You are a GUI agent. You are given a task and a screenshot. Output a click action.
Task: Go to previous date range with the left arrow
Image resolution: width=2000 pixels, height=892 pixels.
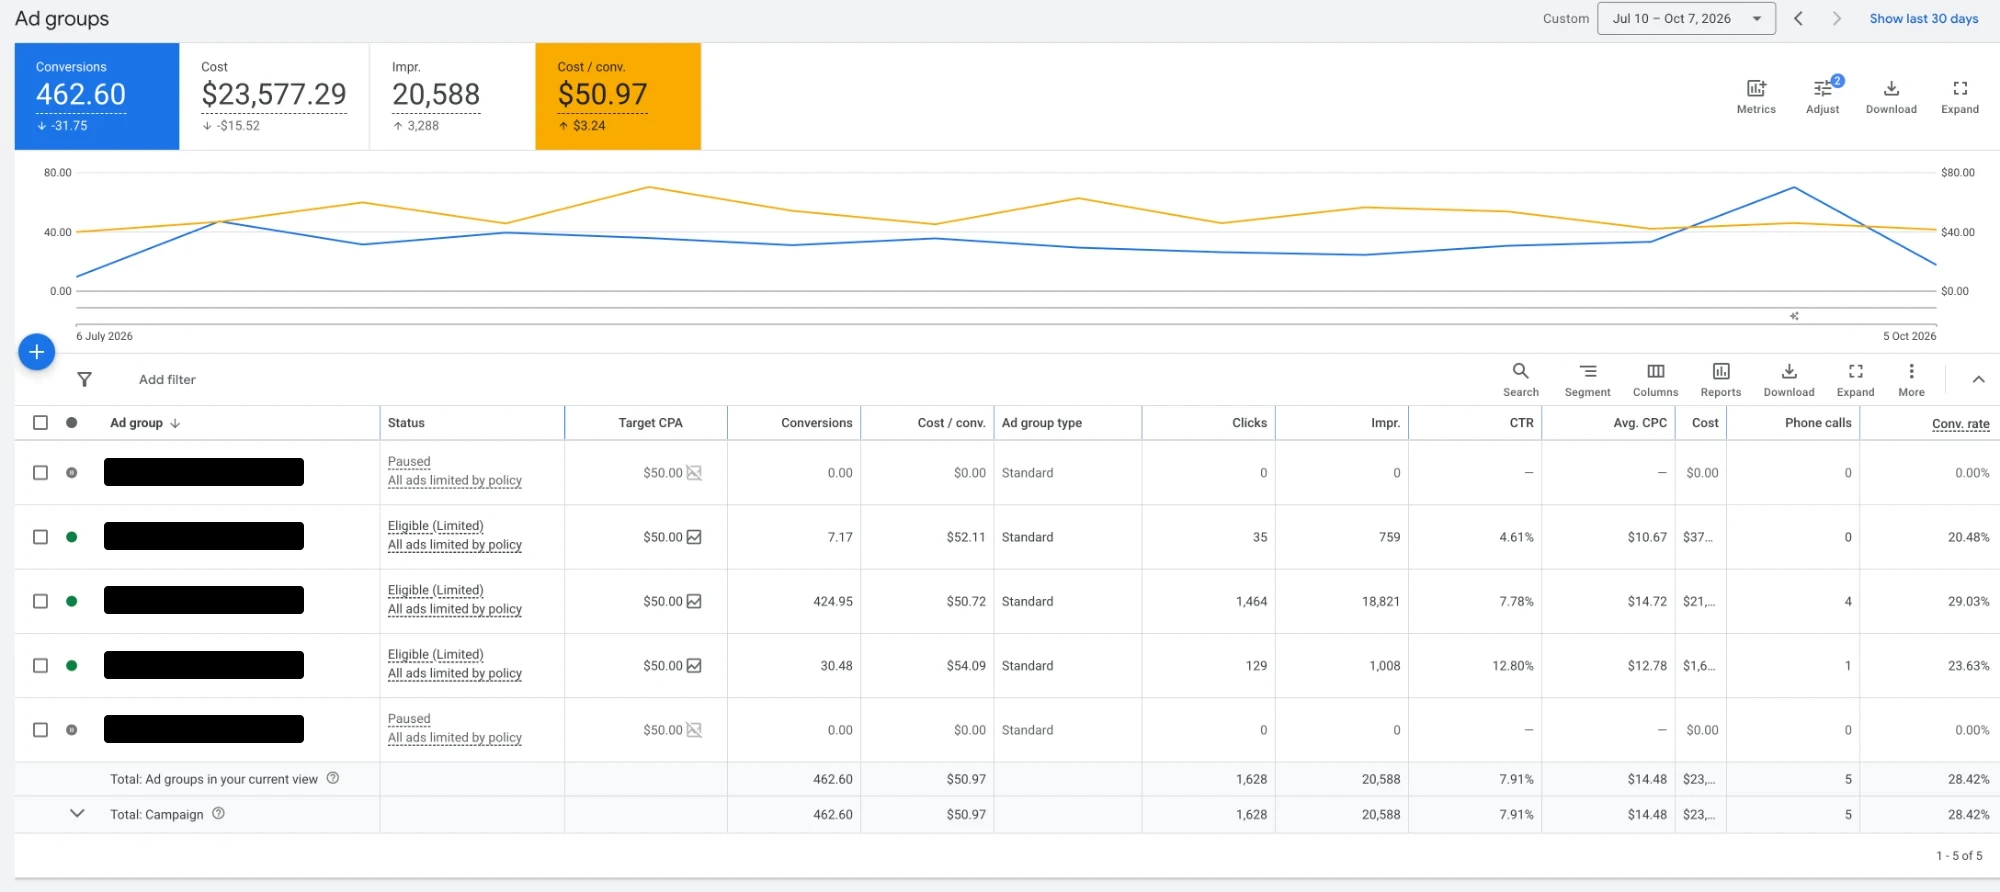(x=1798, y=19)
